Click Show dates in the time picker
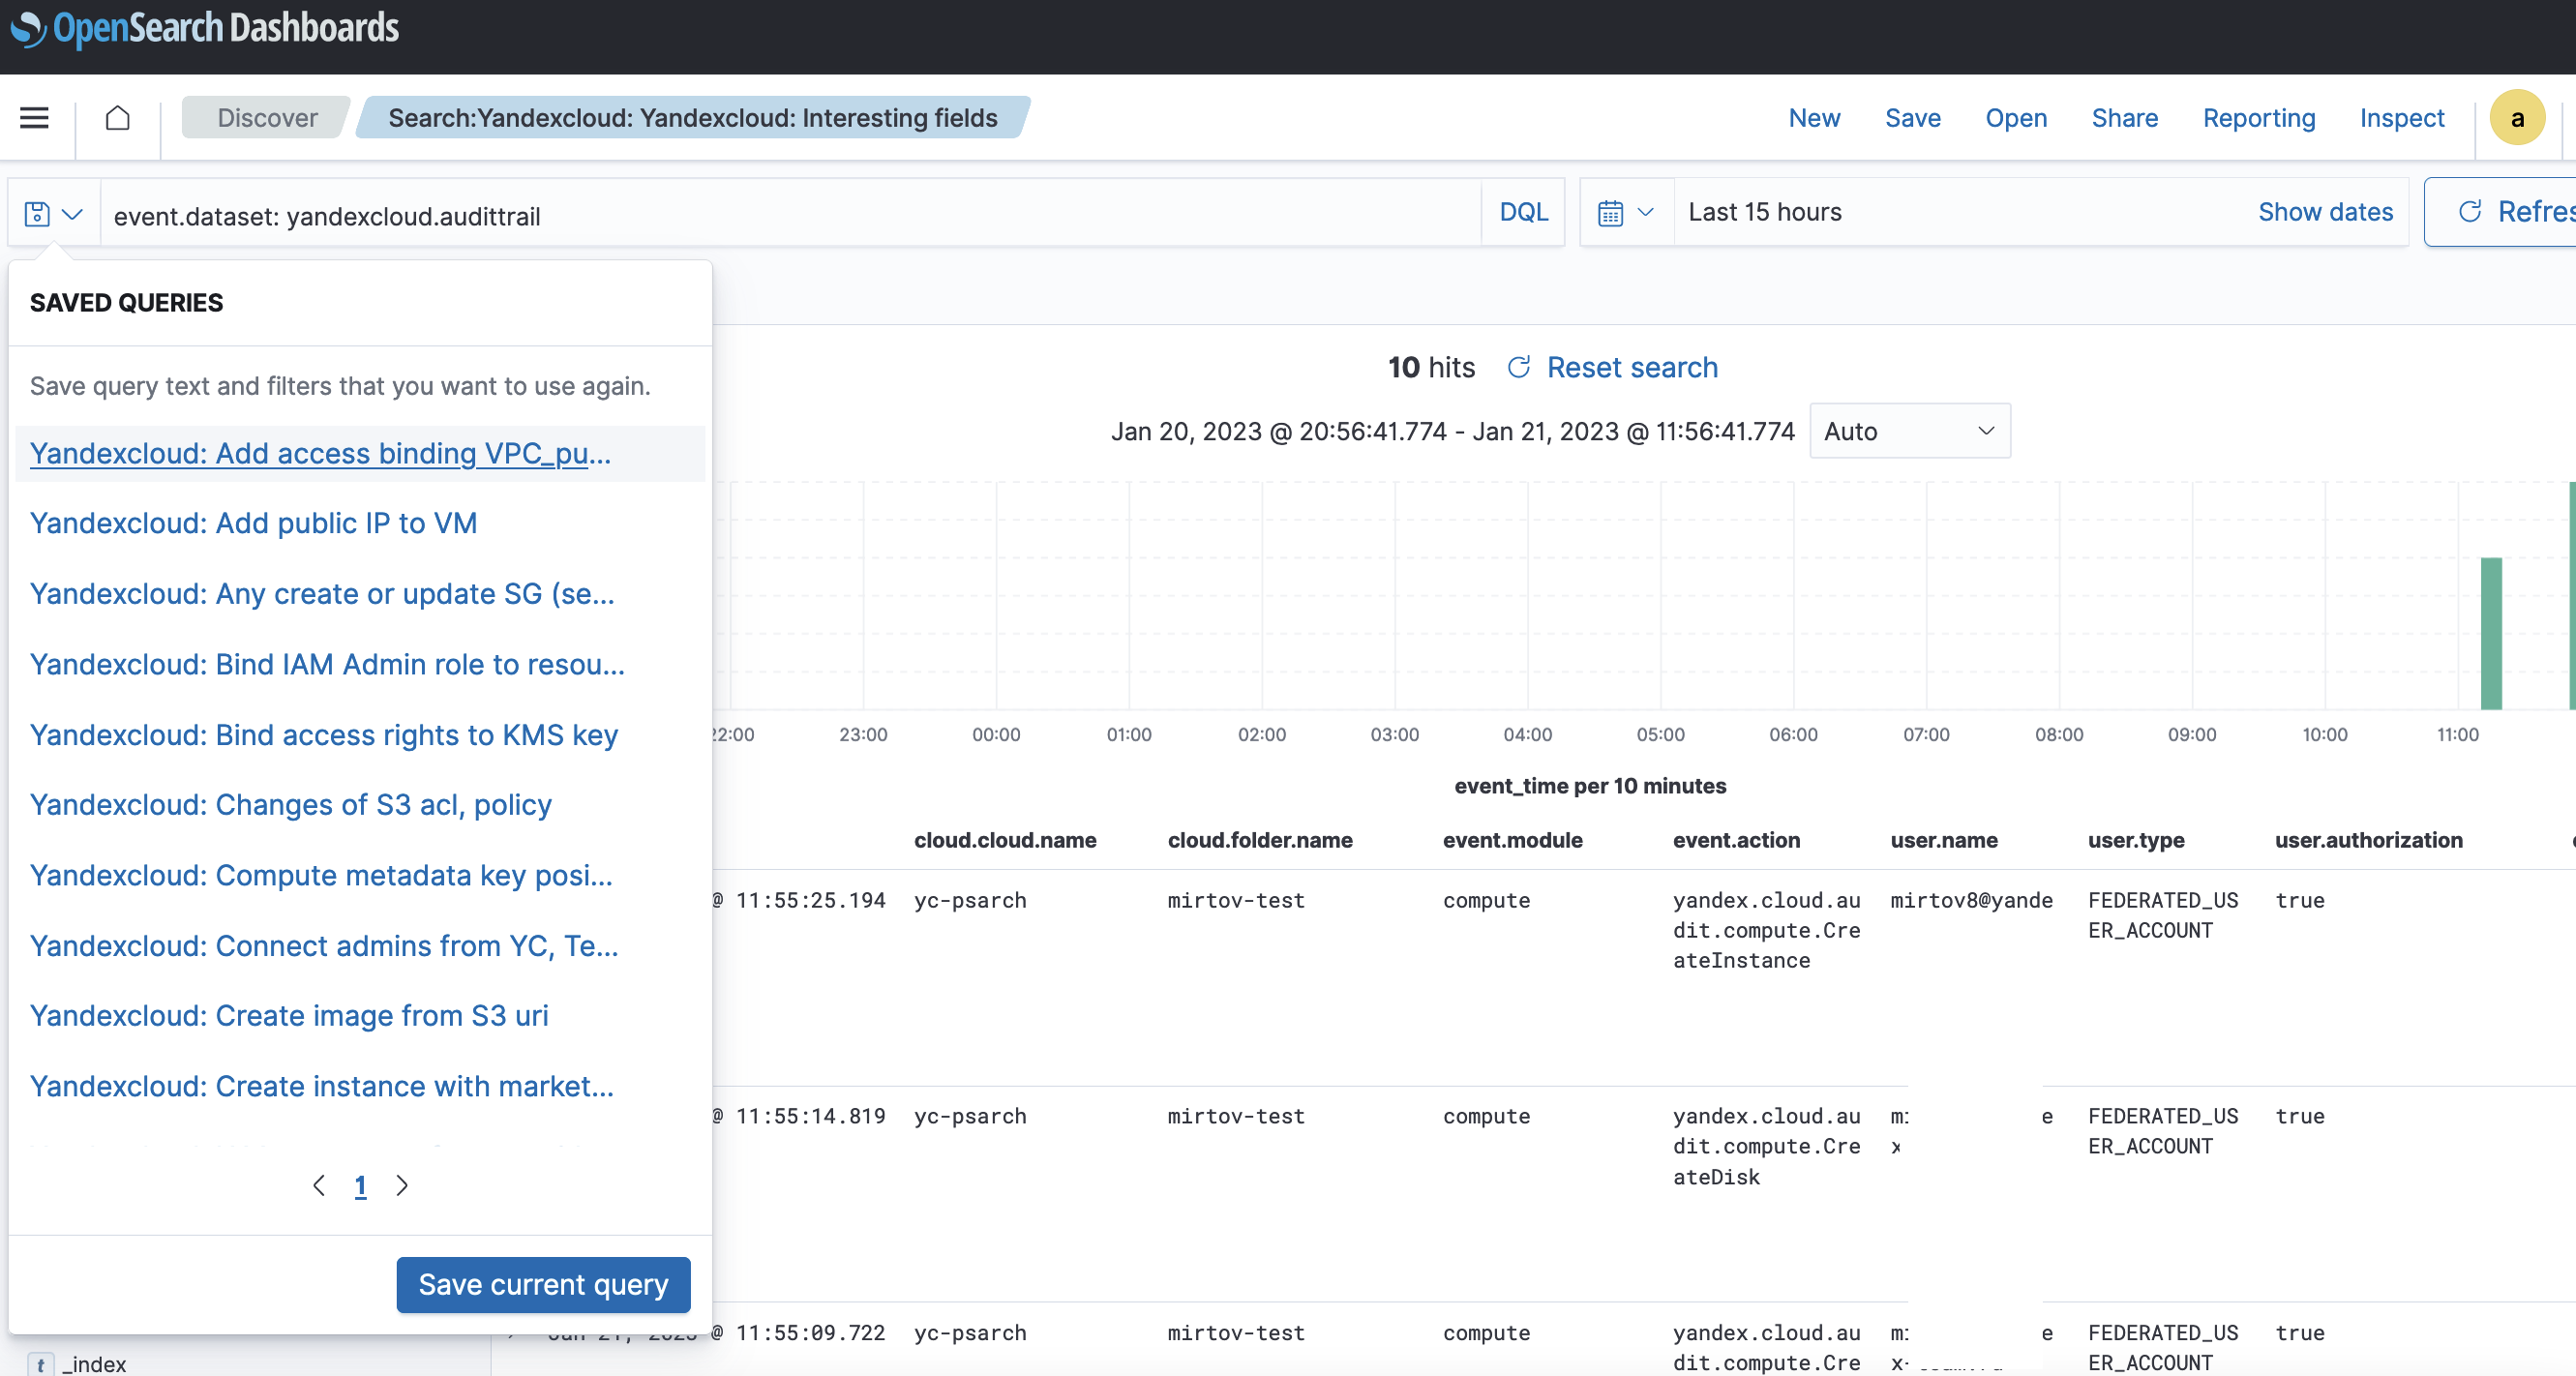The width and height of the screenshot is (2576, 1376). pyautogui.click(x=2325, y=212)
